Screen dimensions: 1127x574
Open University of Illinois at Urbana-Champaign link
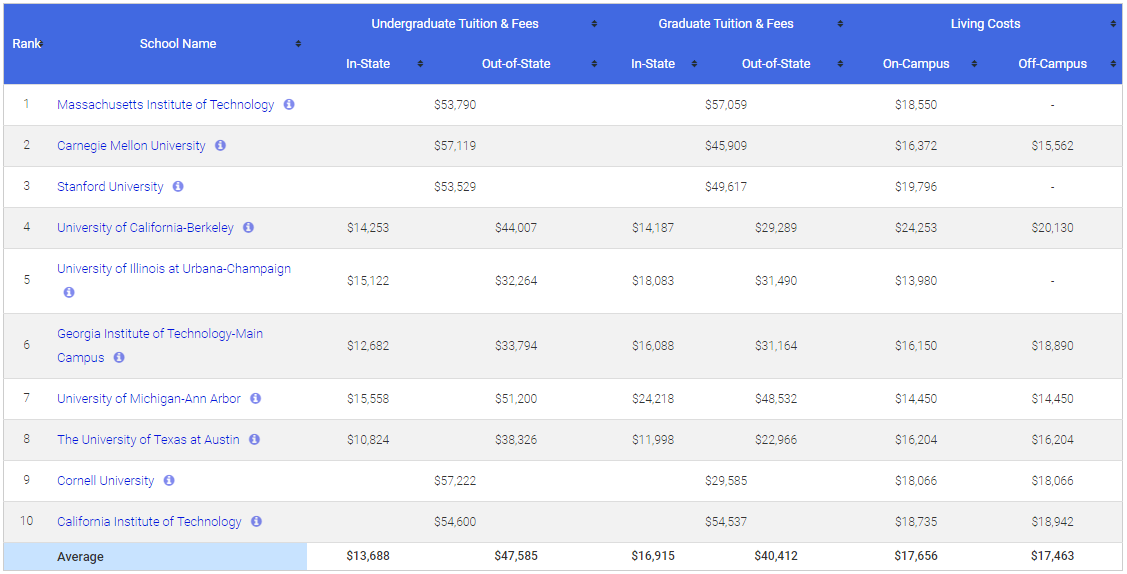click(x=174, y=269)
